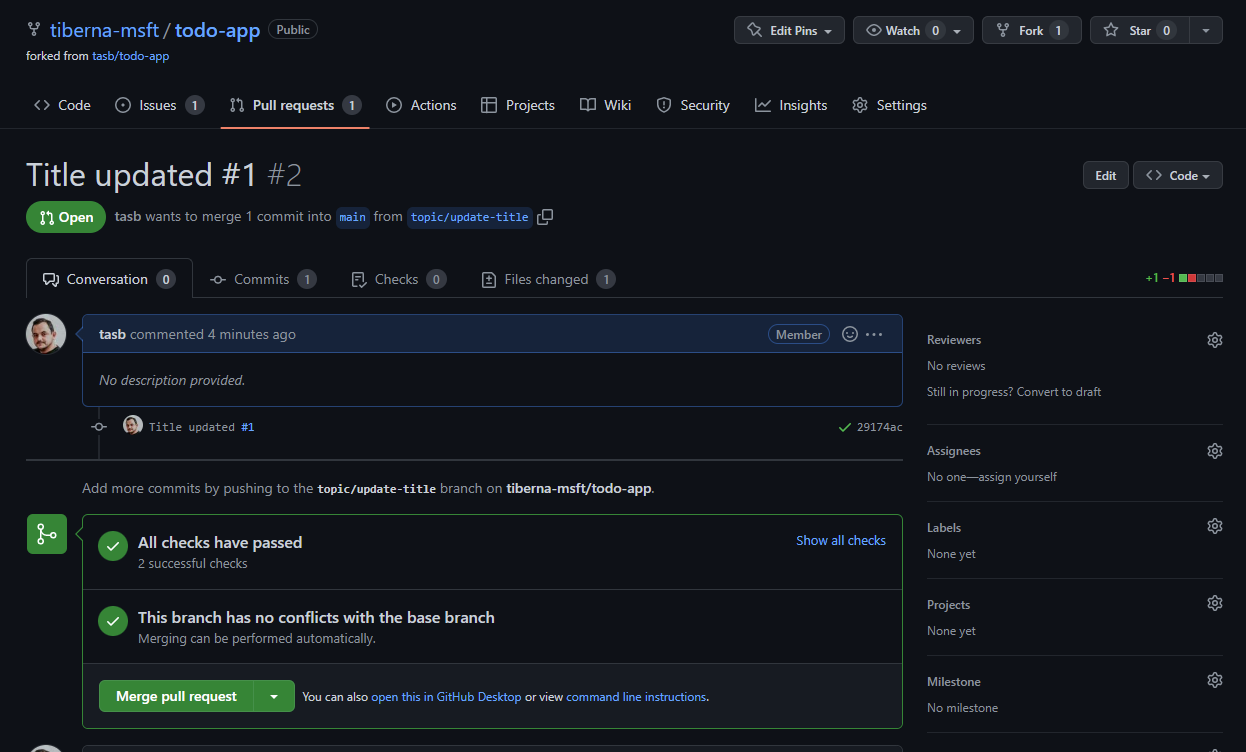Screen dimensions: 1246x752
Task: Open the Milestone settings gear
Action: (x=1214, y=679)
